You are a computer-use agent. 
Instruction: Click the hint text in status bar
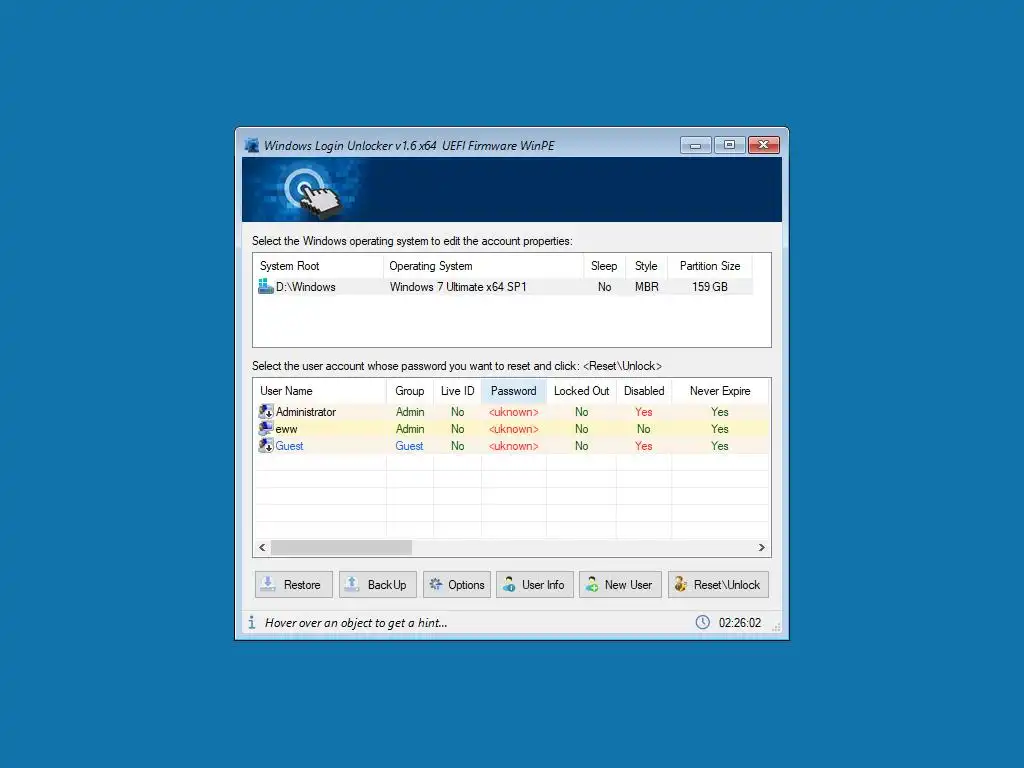click(356, 622)
